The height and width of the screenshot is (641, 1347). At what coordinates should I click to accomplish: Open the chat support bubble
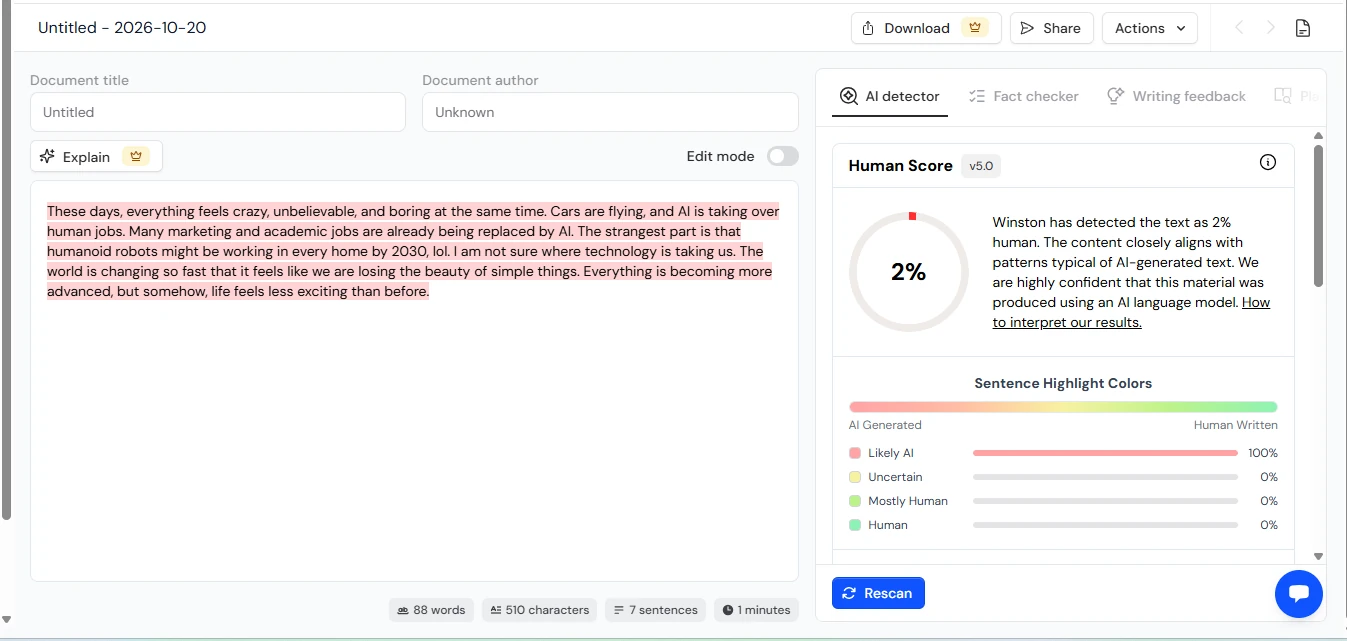tap(1299, 593)
